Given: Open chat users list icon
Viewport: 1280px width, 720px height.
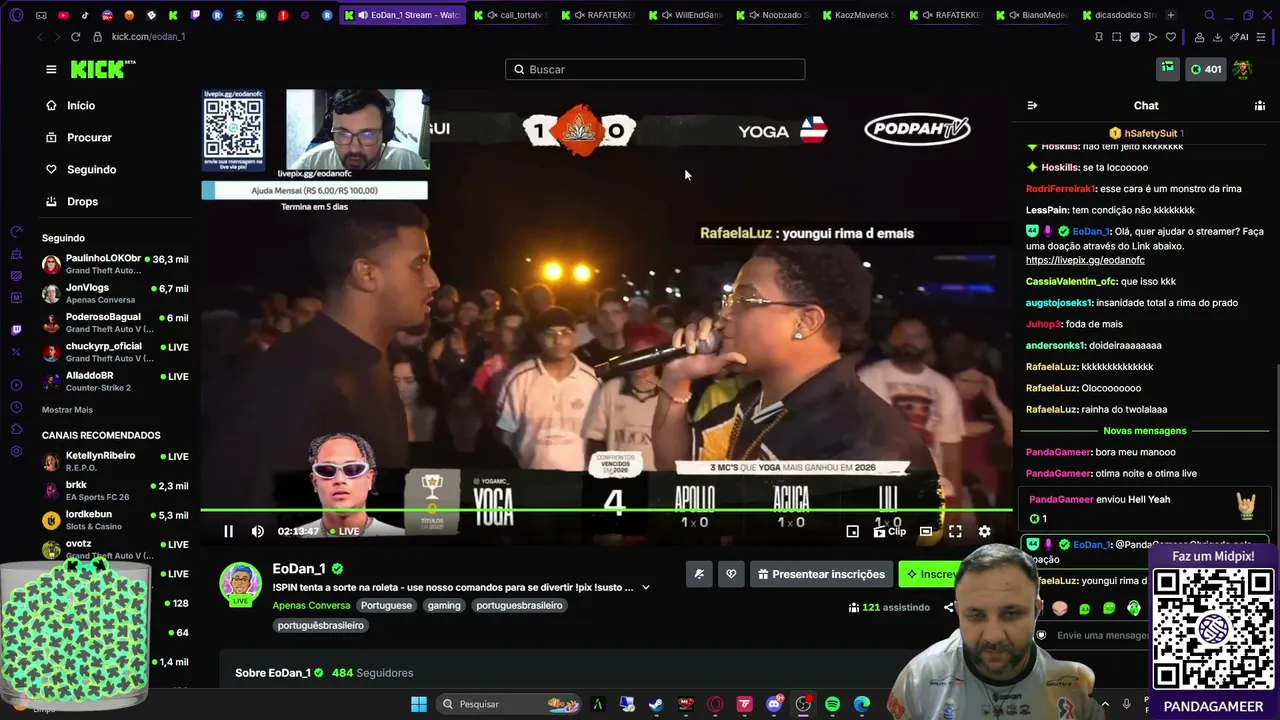Looking at the screenshot, I should (1260, 105).
